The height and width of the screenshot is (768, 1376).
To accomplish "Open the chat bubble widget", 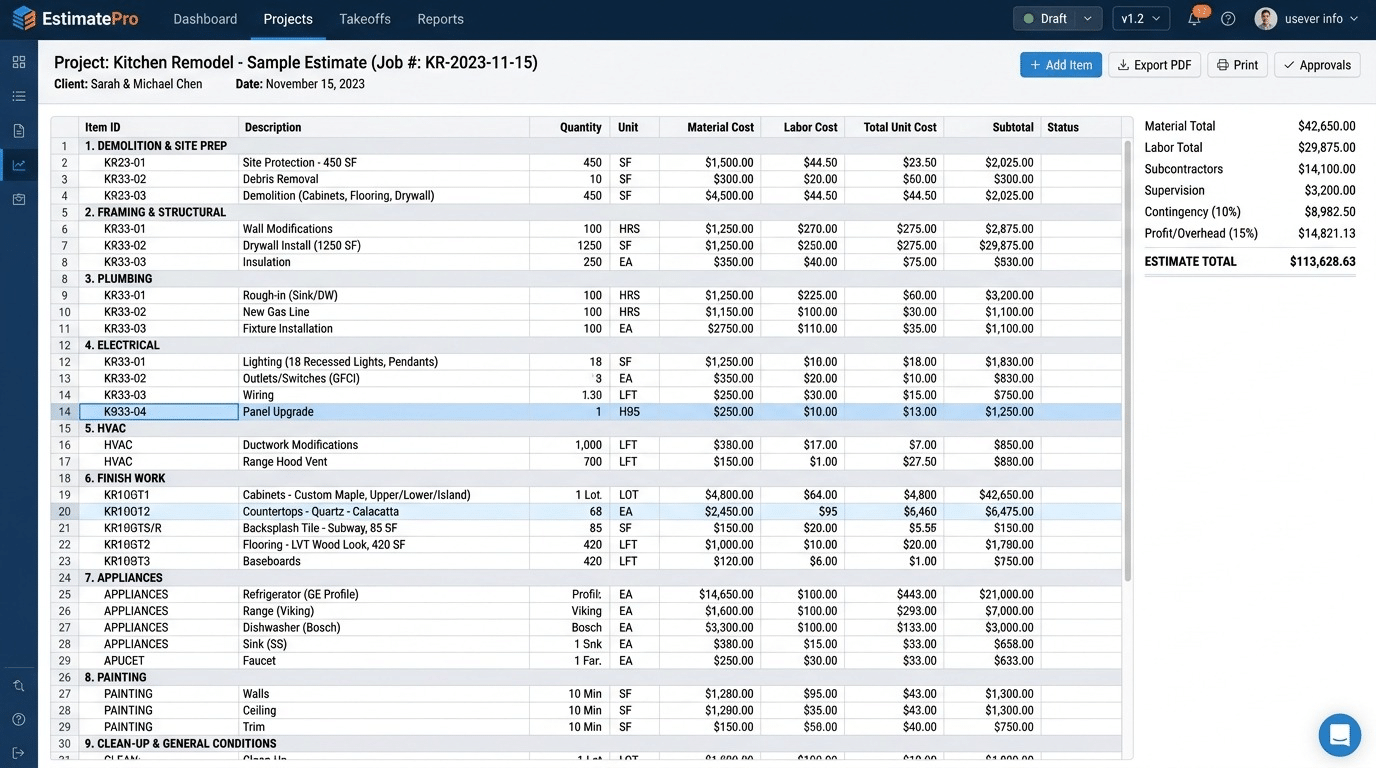I will (x=1340, y=736).
